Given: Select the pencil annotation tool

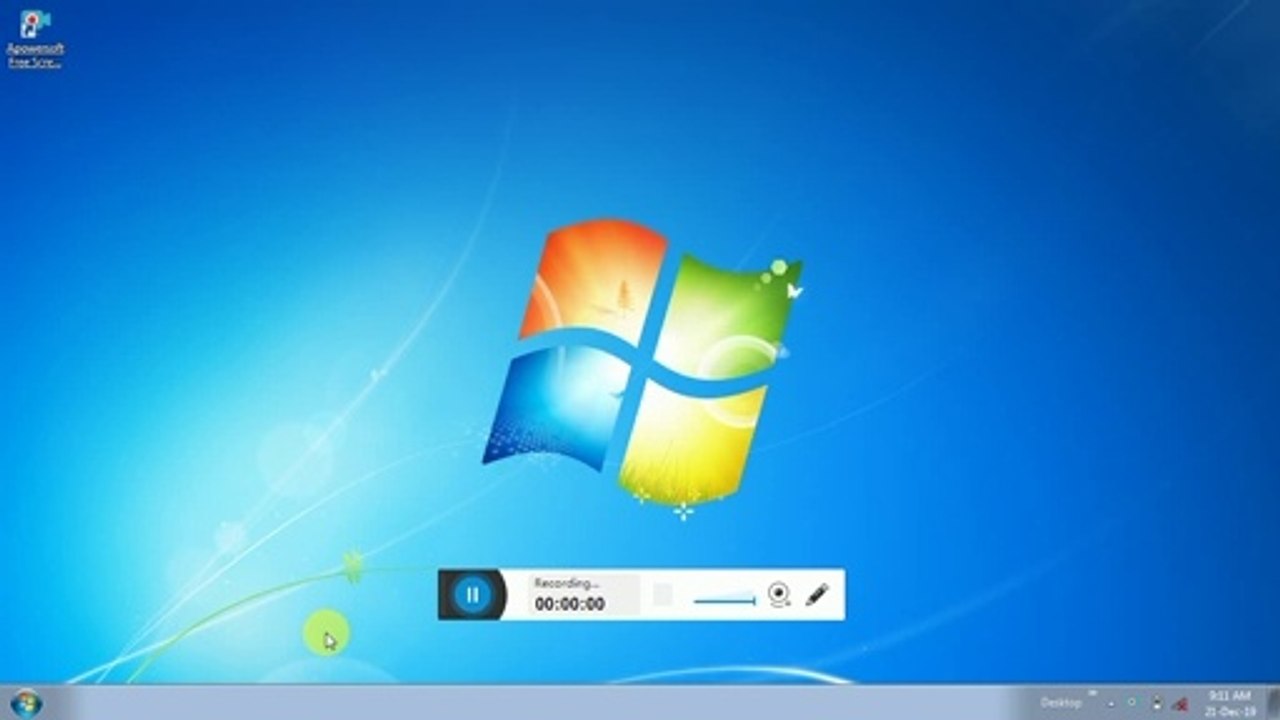Looking at the screenshot, I should click(817, 594).
